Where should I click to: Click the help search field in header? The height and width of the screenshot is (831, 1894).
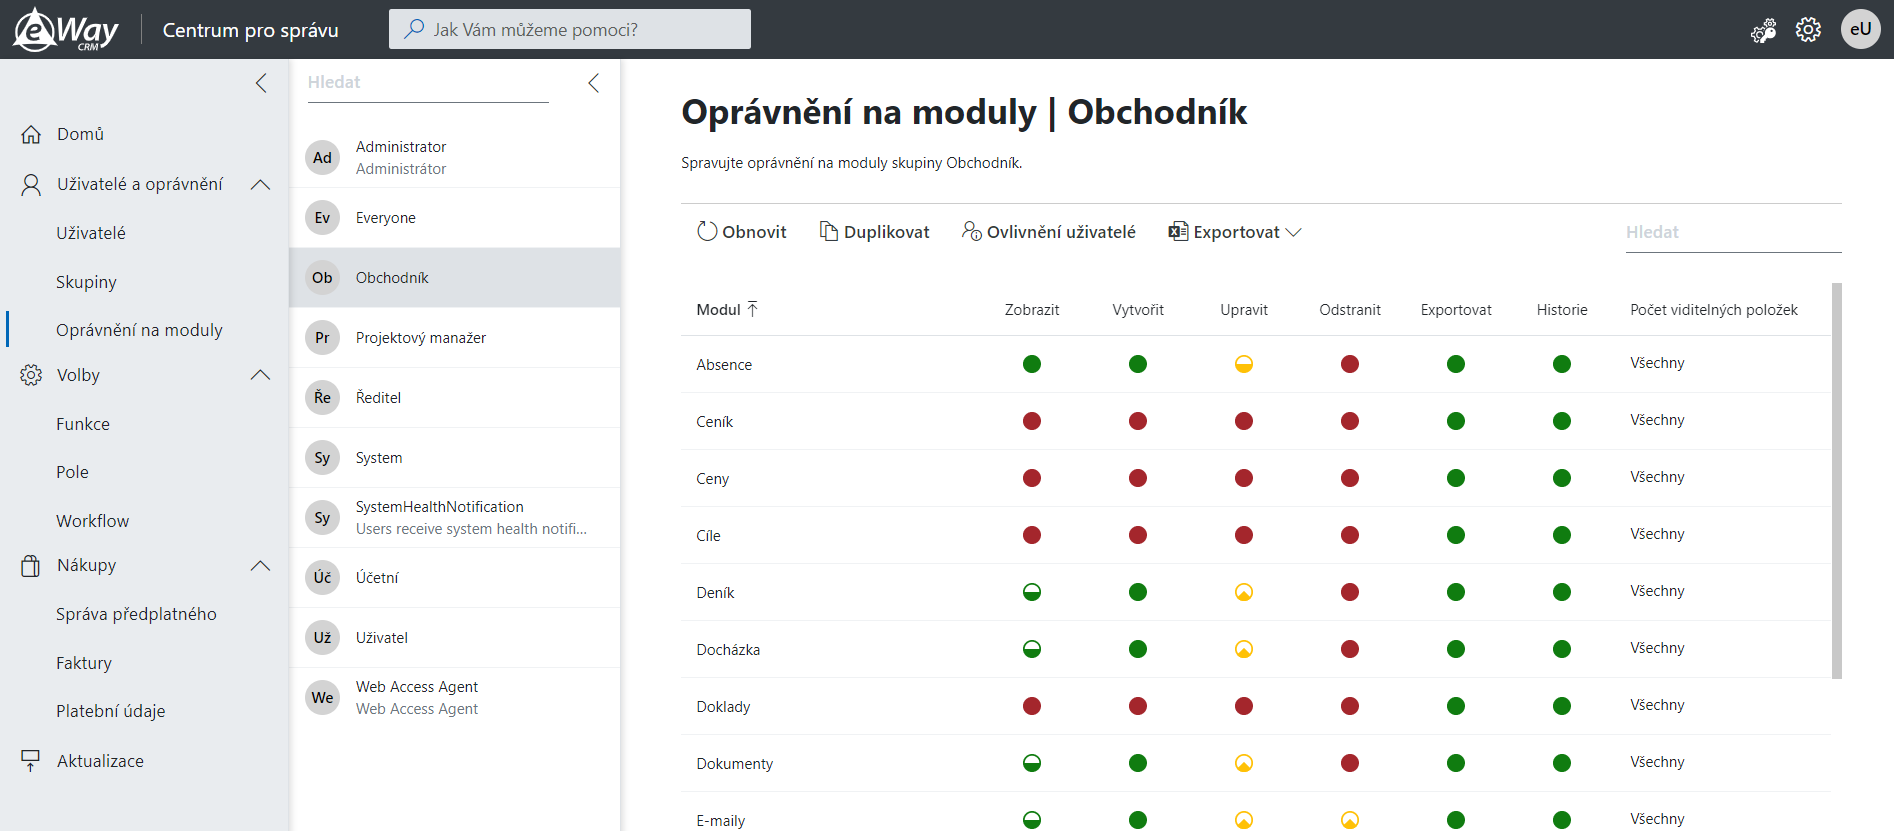570,29
